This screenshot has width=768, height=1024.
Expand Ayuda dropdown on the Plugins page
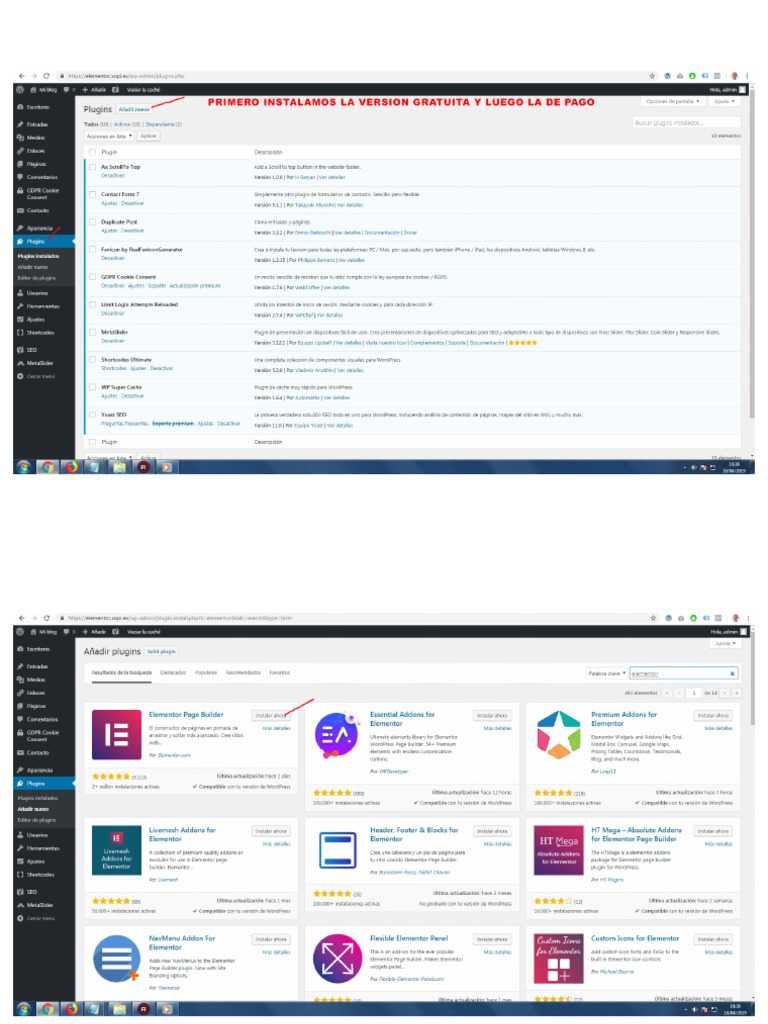click(724, 101)
